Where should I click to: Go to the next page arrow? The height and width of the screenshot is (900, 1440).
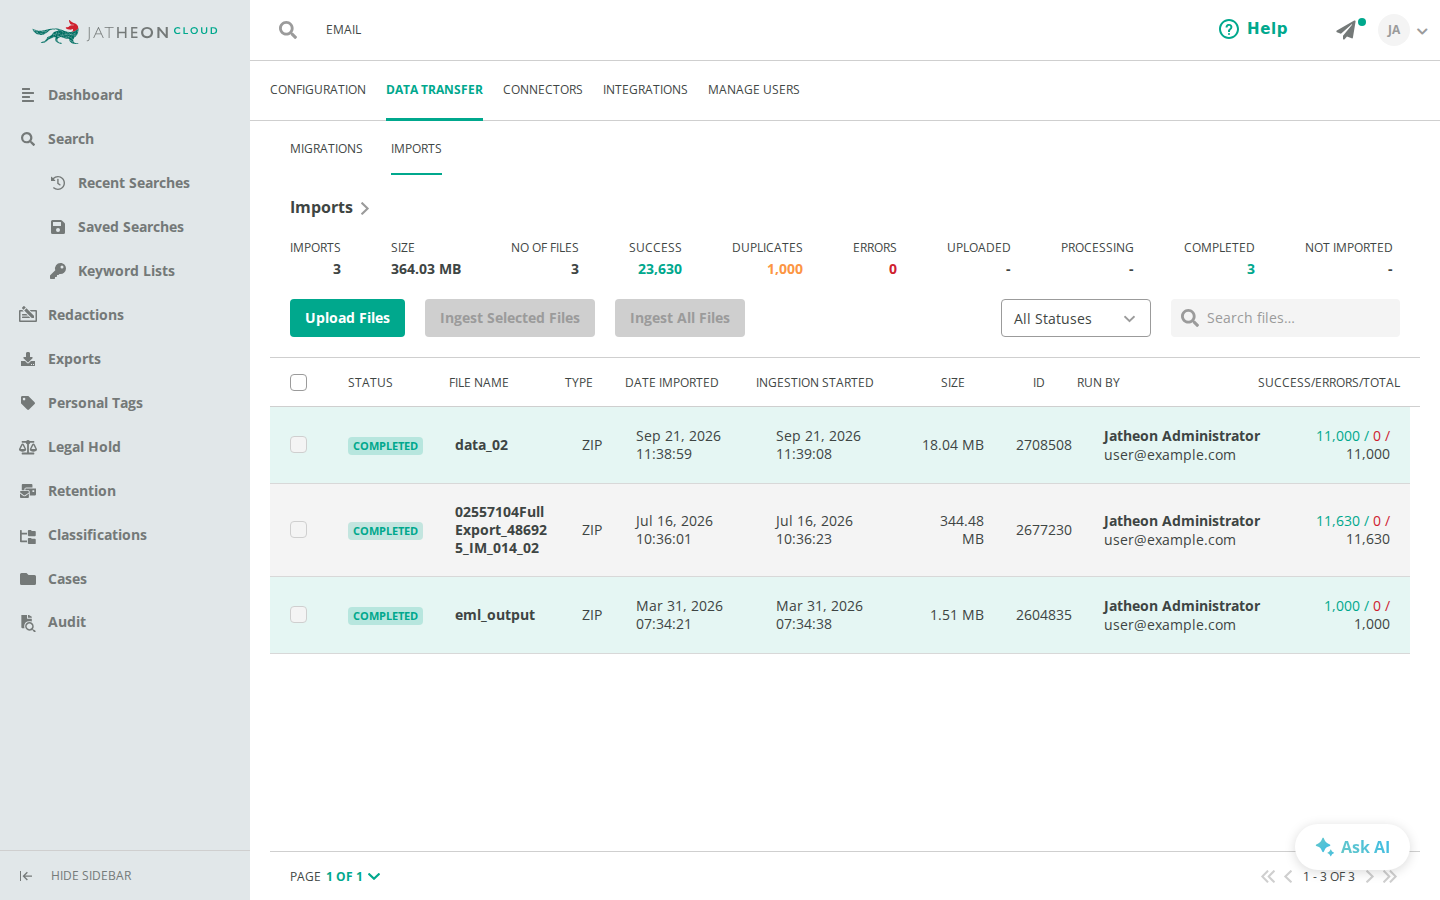1370,877
